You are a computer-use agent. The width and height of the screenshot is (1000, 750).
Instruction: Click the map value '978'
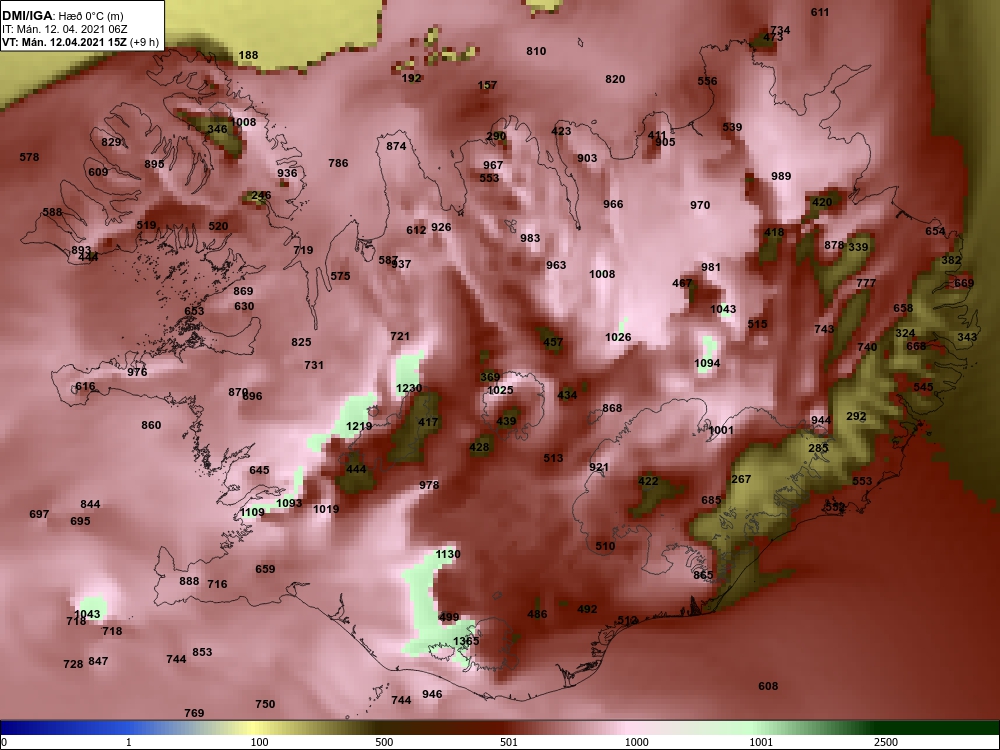coord(429,485)
